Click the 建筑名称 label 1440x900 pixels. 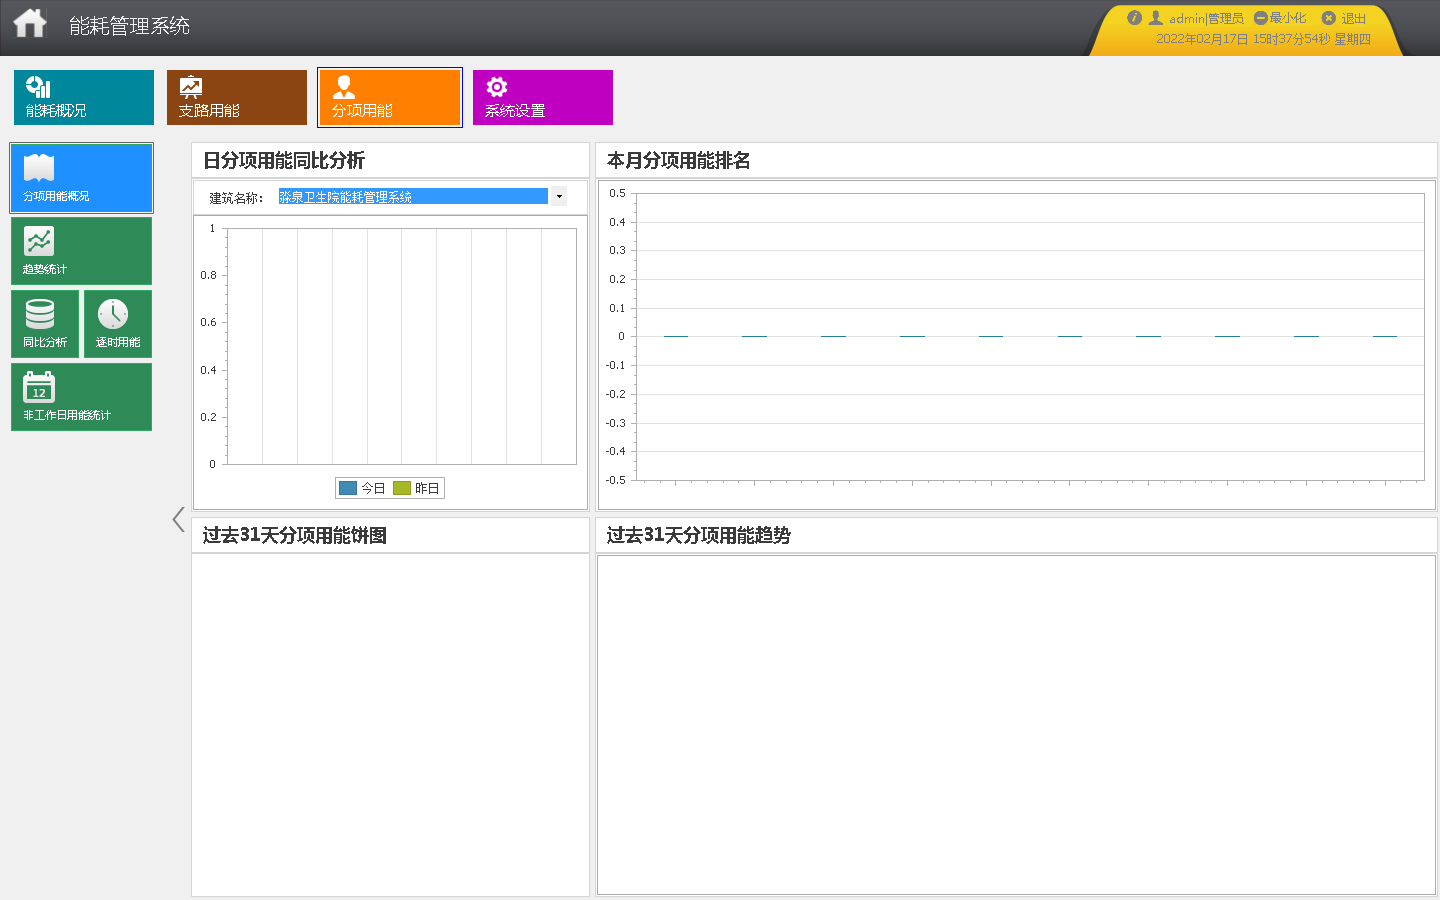click(236, 197)
